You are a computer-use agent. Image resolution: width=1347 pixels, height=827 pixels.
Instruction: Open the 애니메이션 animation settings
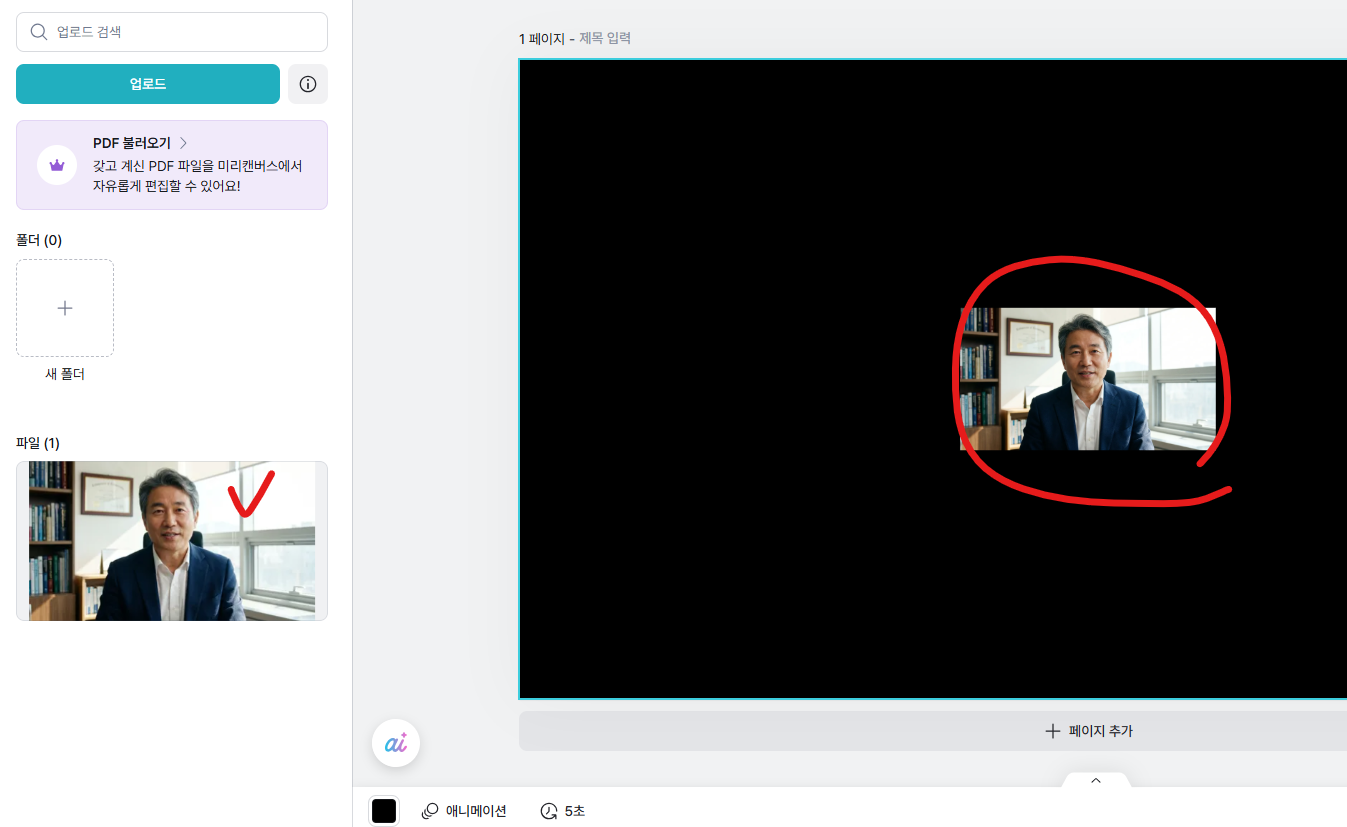tap(465, 811)
